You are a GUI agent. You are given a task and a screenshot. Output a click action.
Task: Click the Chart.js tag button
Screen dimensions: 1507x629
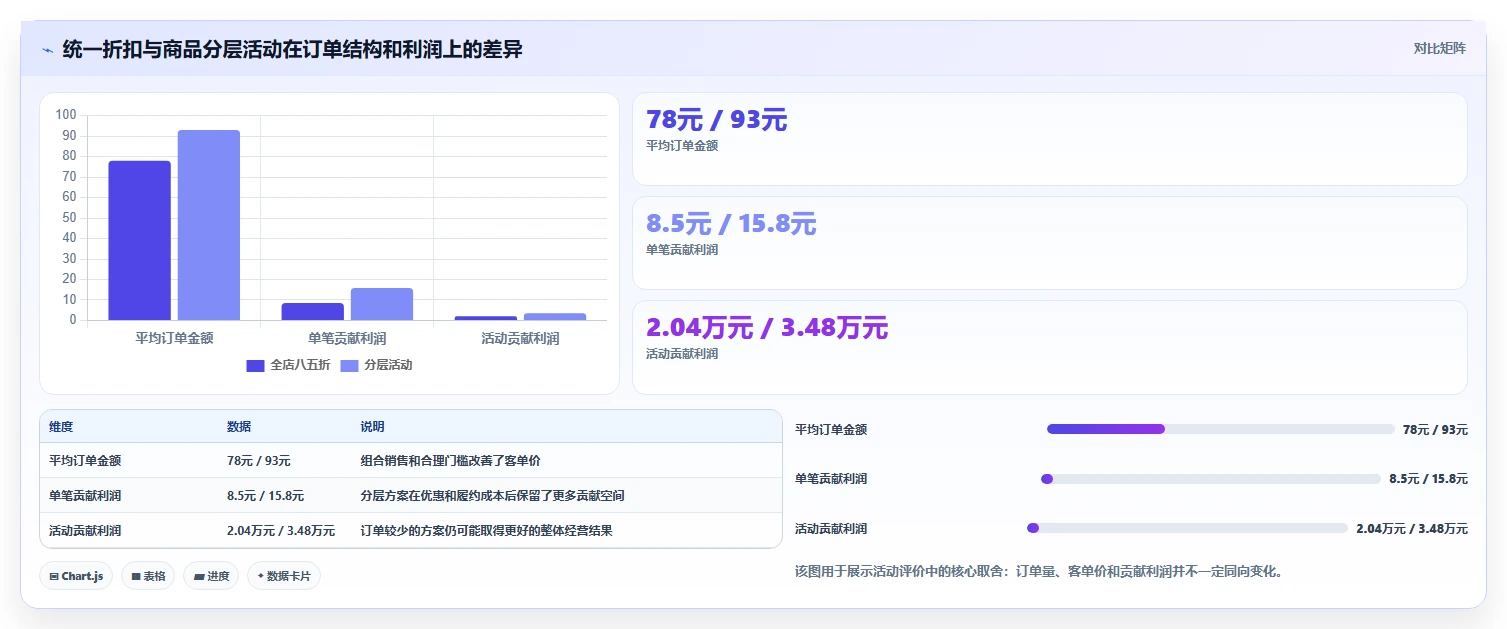click(x=76, y=576)
